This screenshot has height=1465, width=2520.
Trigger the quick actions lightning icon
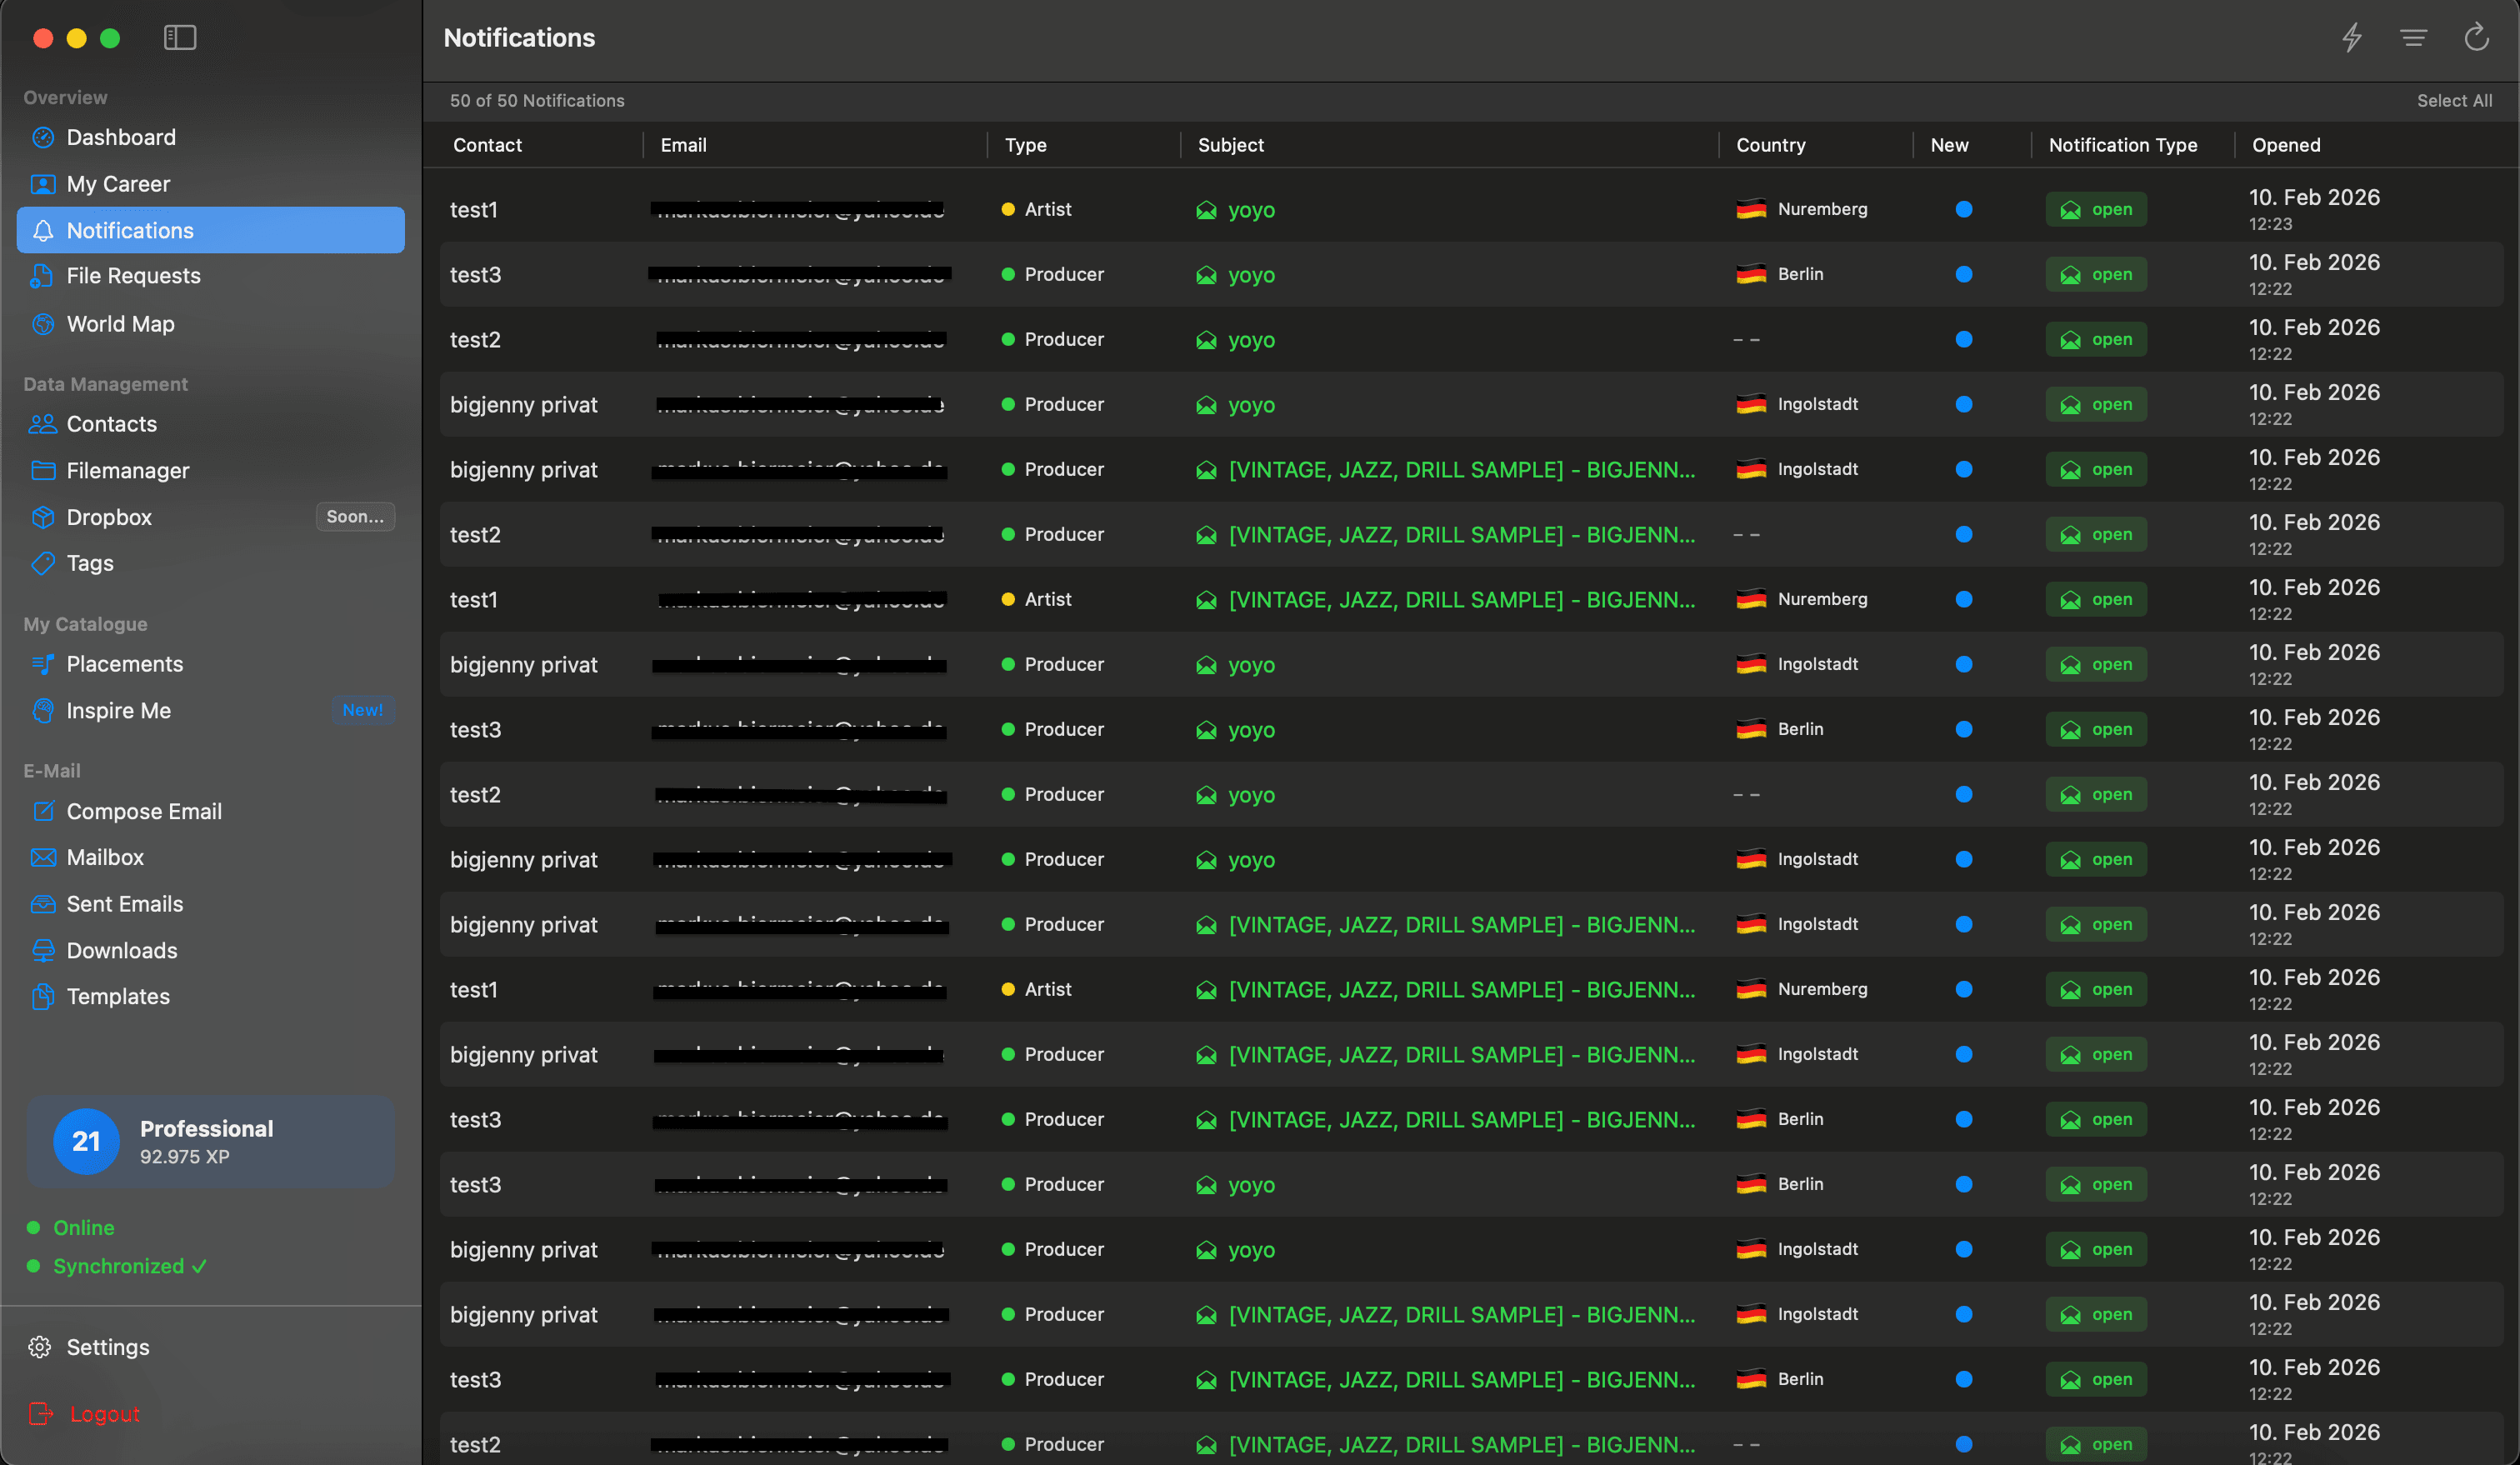(2352, 38)
